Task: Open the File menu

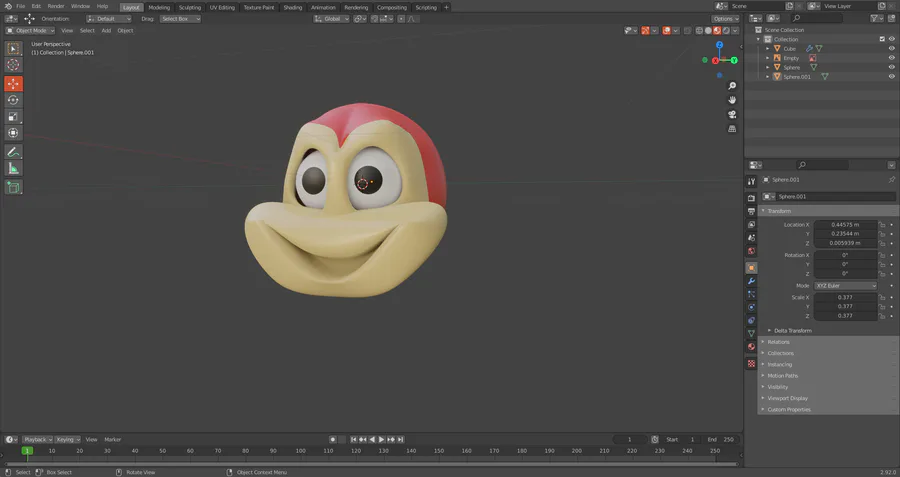Action: point(21,6)
